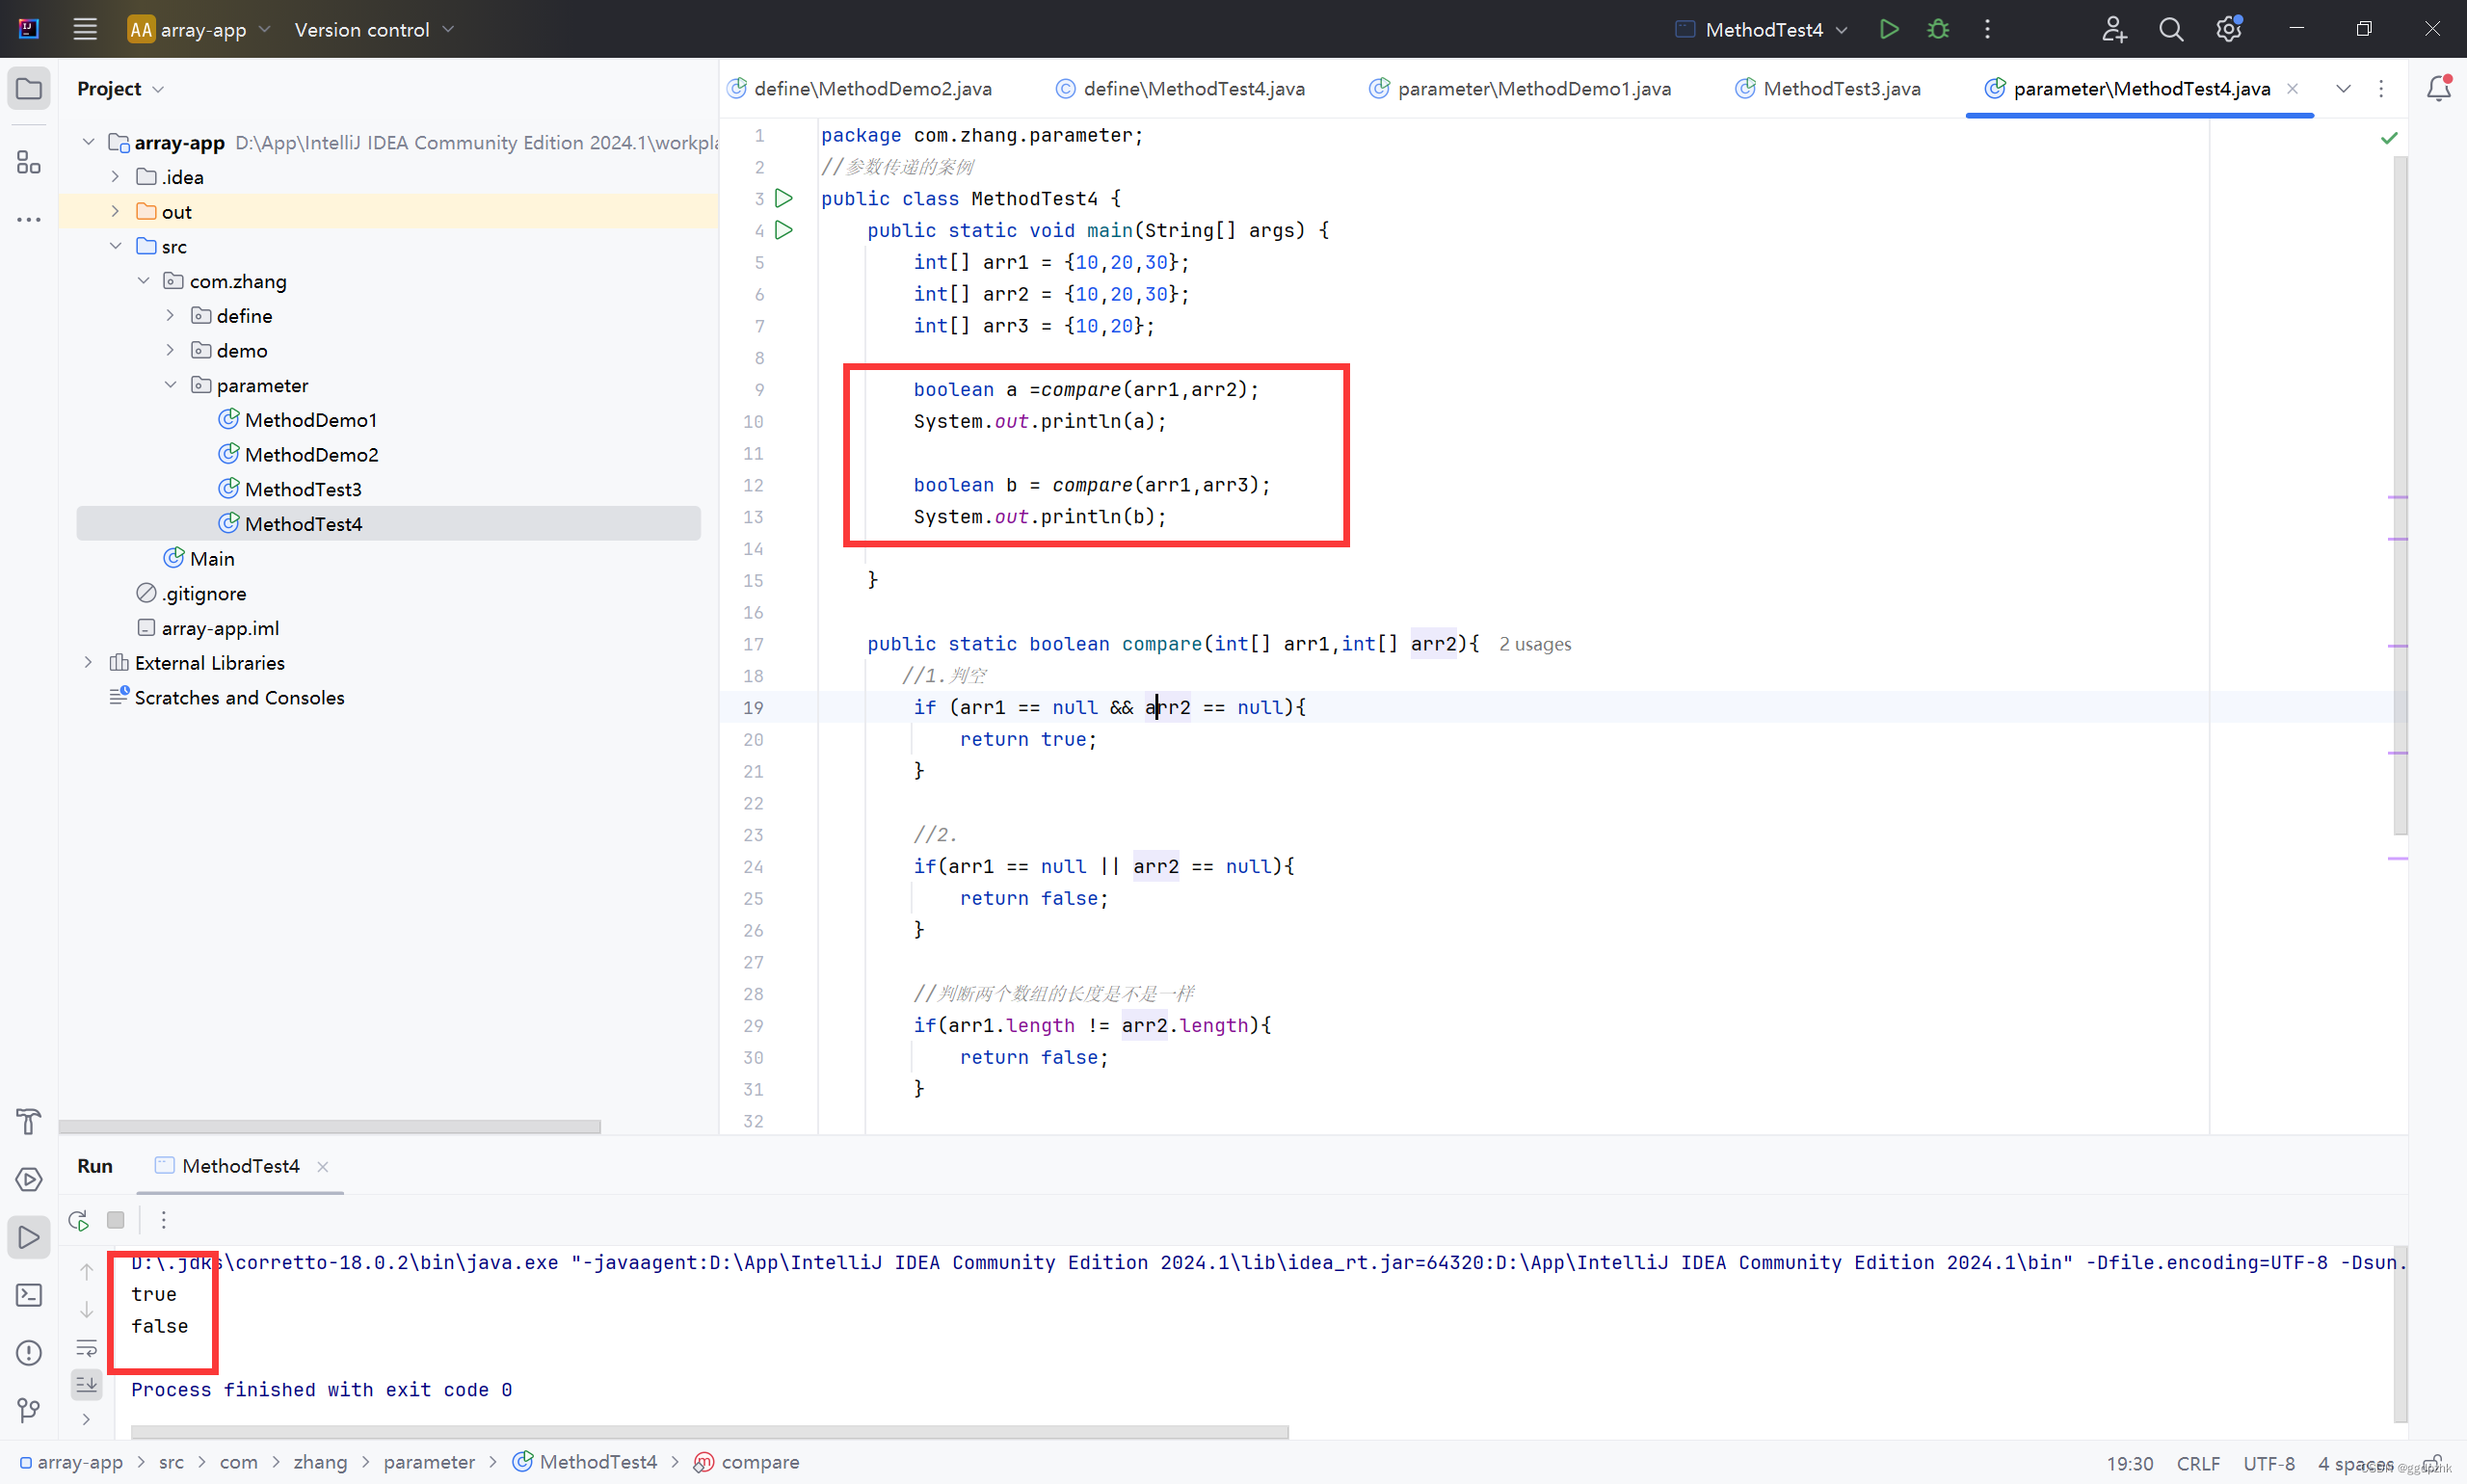Switch to parameter\MethodDemo1.java tab
The width and height of the screenshot is (2467, 1484).
point(1520,88)
